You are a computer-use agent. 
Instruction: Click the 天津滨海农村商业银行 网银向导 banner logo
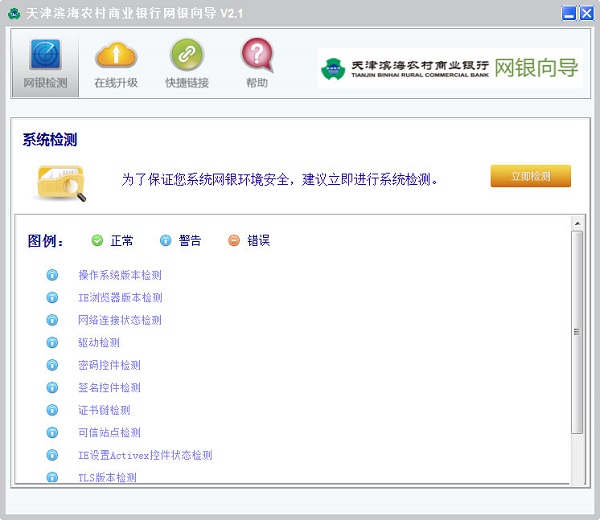[450, 68]
